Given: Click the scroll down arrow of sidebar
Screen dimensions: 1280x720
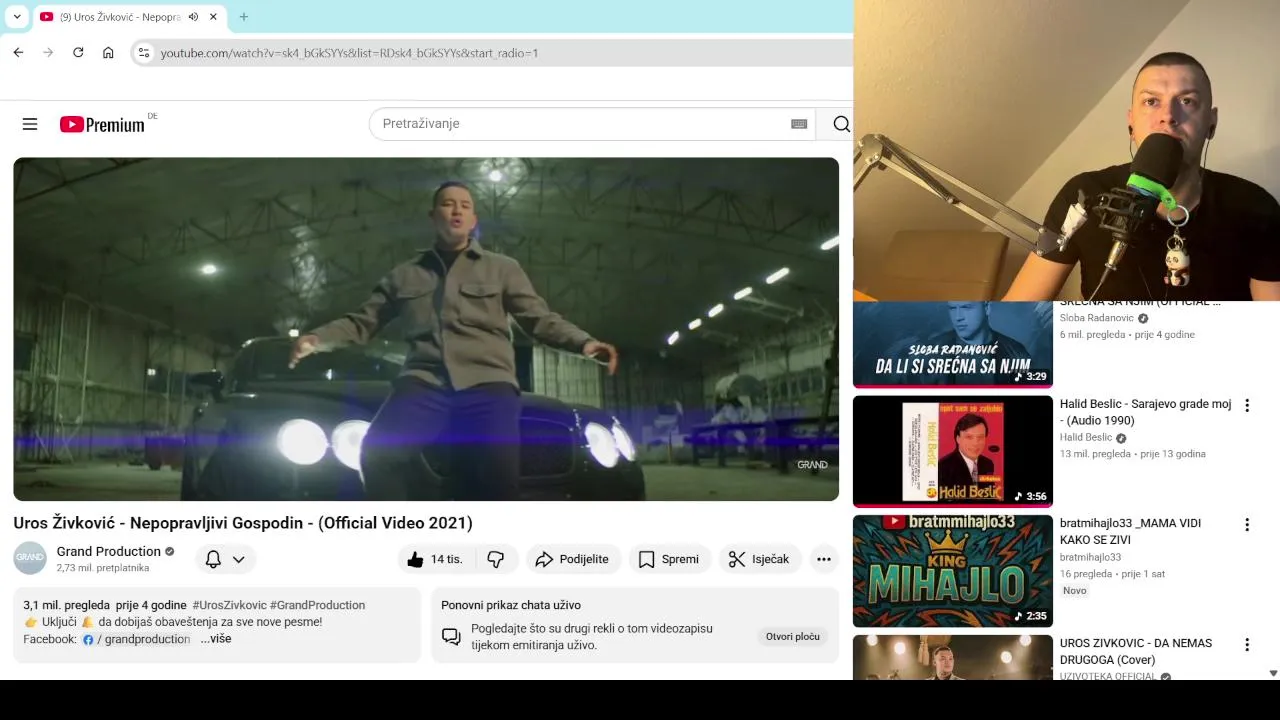Looking at the screenshot, I should (x=1273, y=674).
